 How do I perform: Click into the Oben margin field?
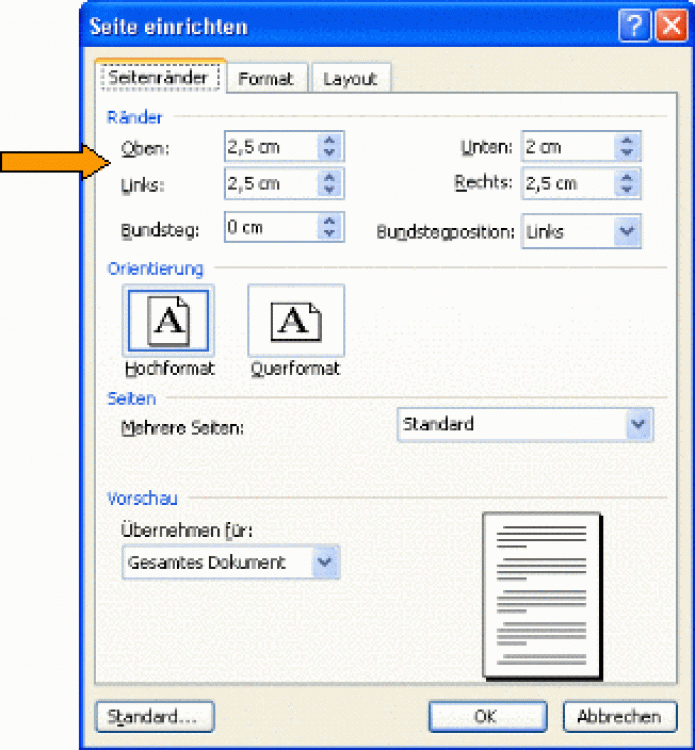click(x=269, y=147)
